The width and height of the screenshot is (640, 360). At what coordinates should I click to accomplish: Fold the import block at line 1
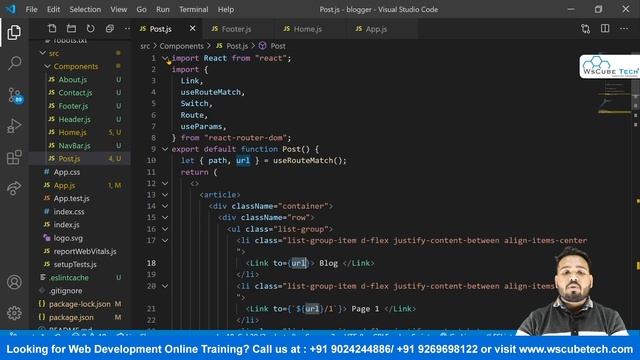[x=165, y=58]
